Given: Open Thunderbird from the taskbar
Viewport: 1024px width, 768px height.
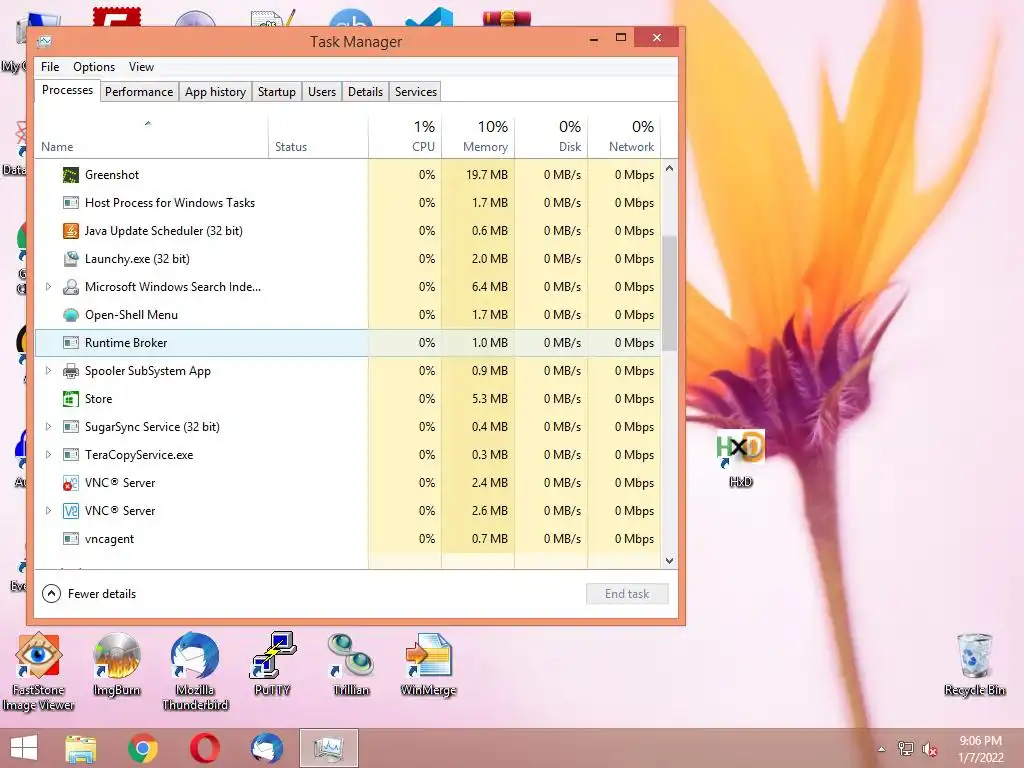Looking at the screenshot, I should (x=266, y=748).
